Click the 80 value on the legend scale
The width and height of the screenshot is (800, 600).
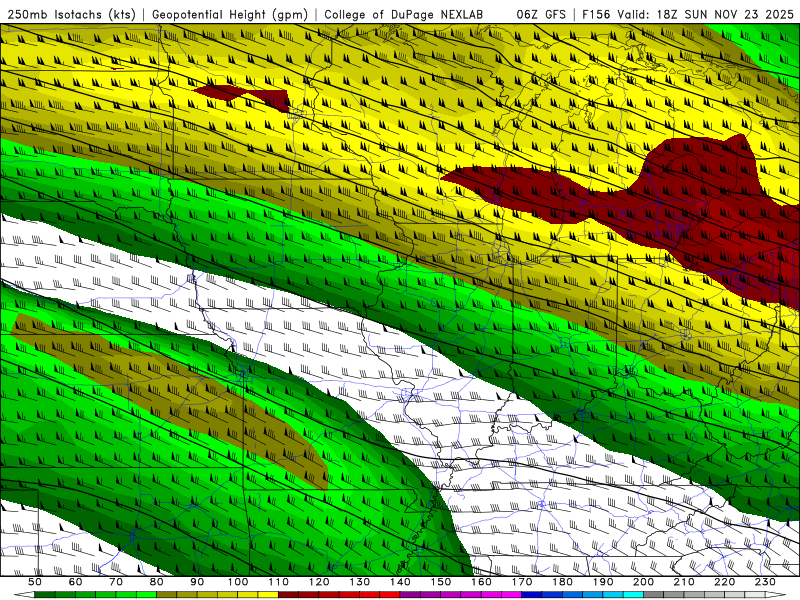coord(157,582)
